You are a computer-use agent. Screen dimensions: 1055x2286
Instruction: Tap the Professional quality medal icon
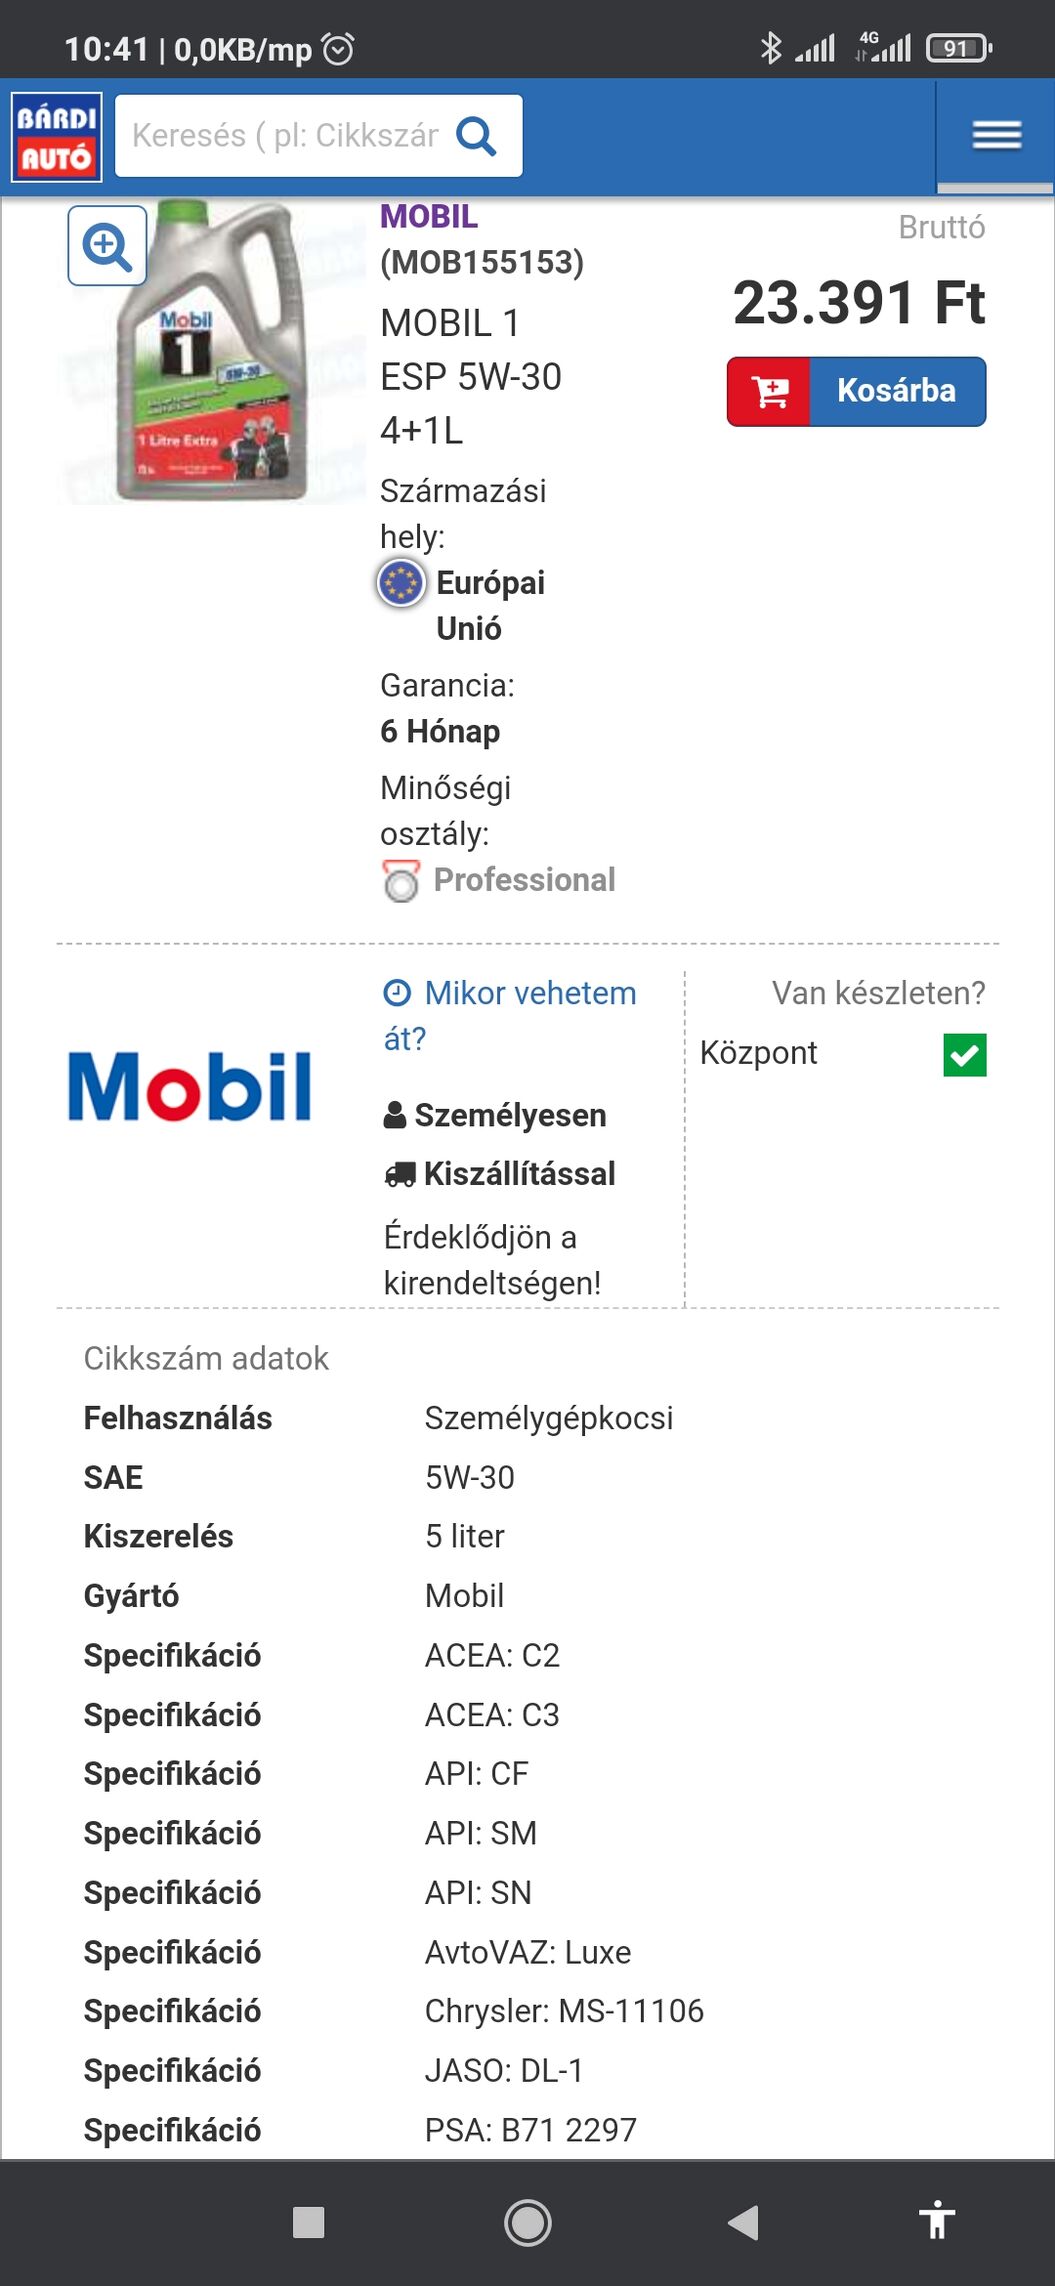pos(401,881)
